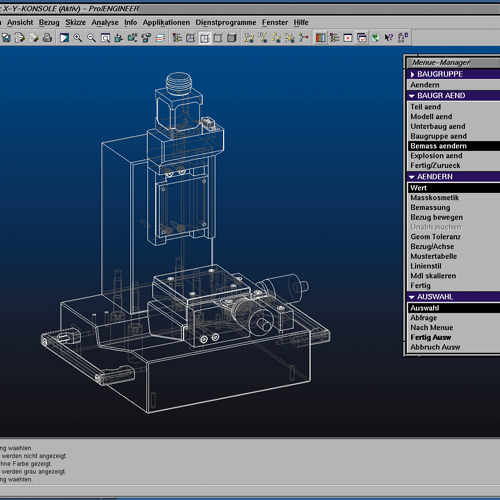This screenshot has height=500, width=500.
Task: Click the zoom out magnifier icon
Action: pyautogui.click(x=91, y=38)
